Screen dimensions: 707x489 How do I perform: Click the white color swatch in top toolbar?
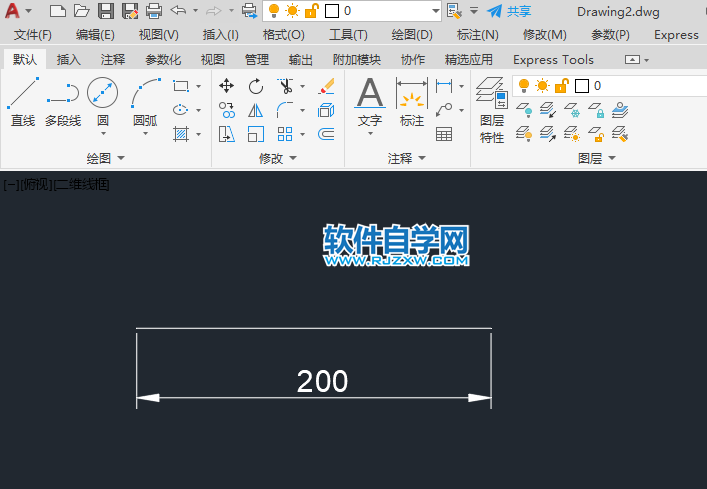332,11
